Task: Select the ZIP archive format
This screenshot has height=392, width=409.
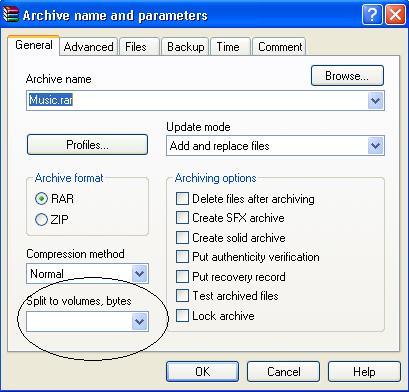Action: click(x=41, y=220)
